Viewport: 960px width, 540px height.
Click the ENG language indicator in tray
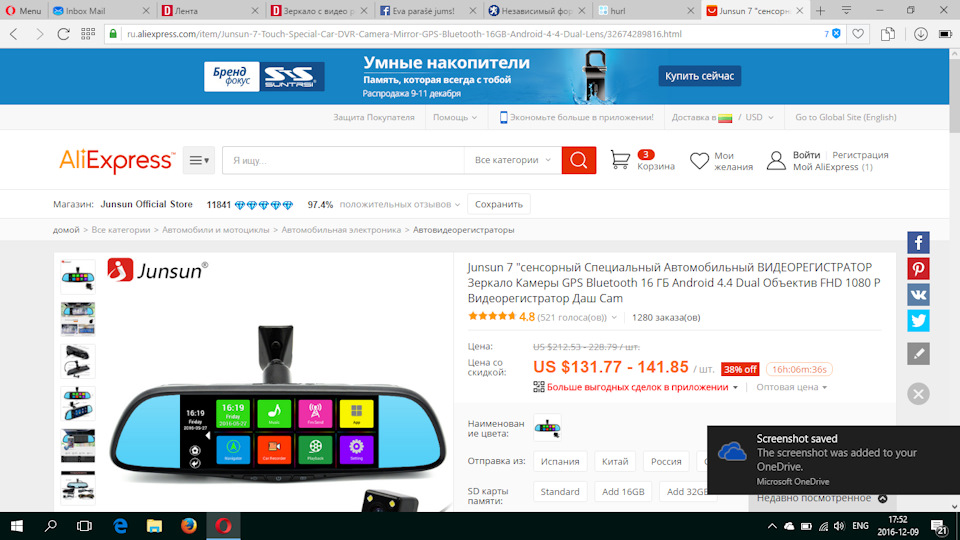pos(860,526)
